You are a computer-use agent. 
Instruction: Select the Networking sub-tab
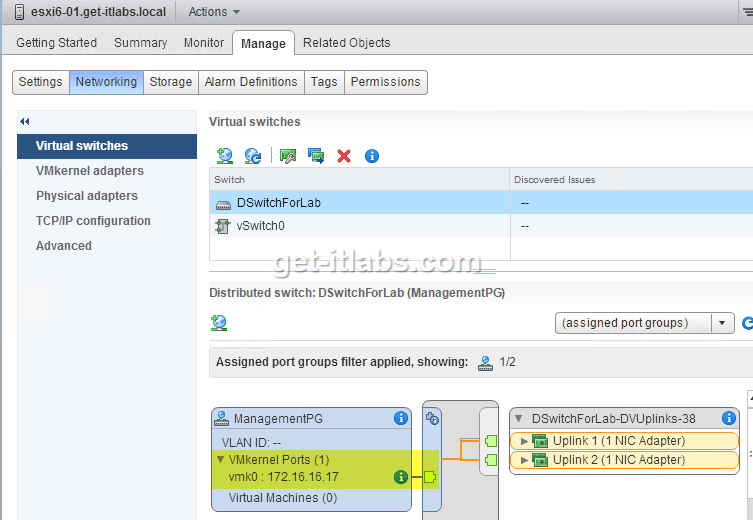click(x=106, y=82)
